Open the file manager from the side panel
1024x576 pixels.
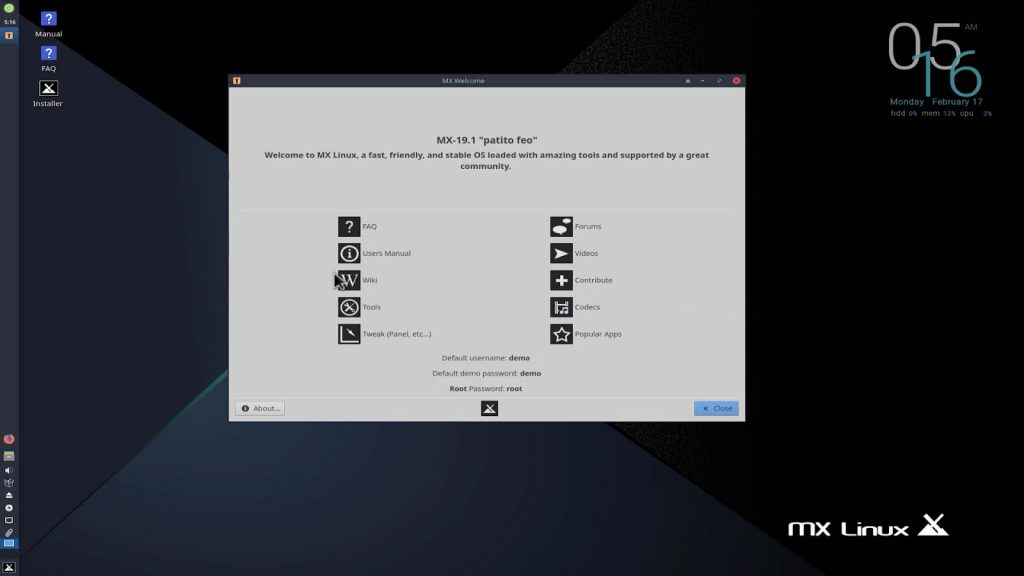click(x=9, y=456)
